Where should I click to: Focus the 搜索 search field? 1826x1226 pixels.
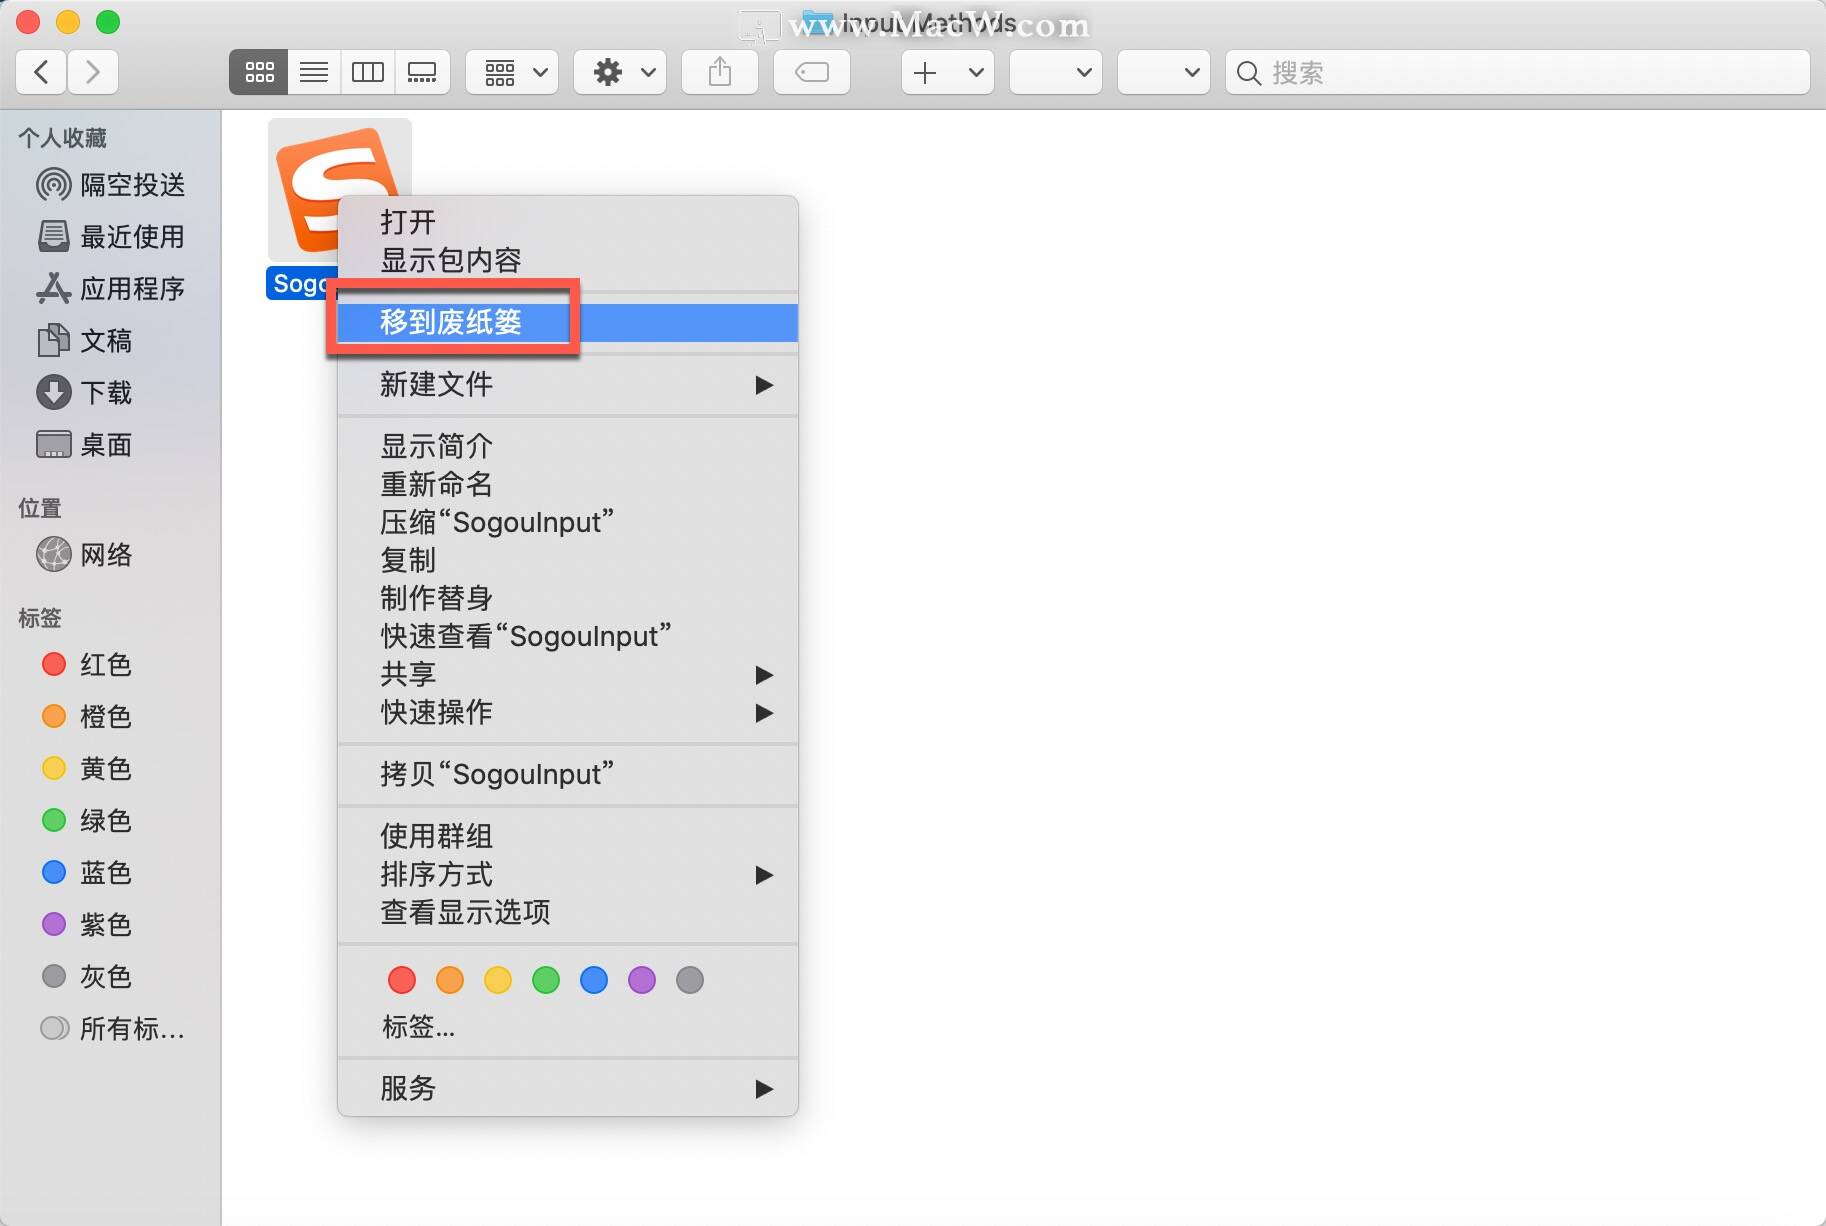(x=1518, y=72)
